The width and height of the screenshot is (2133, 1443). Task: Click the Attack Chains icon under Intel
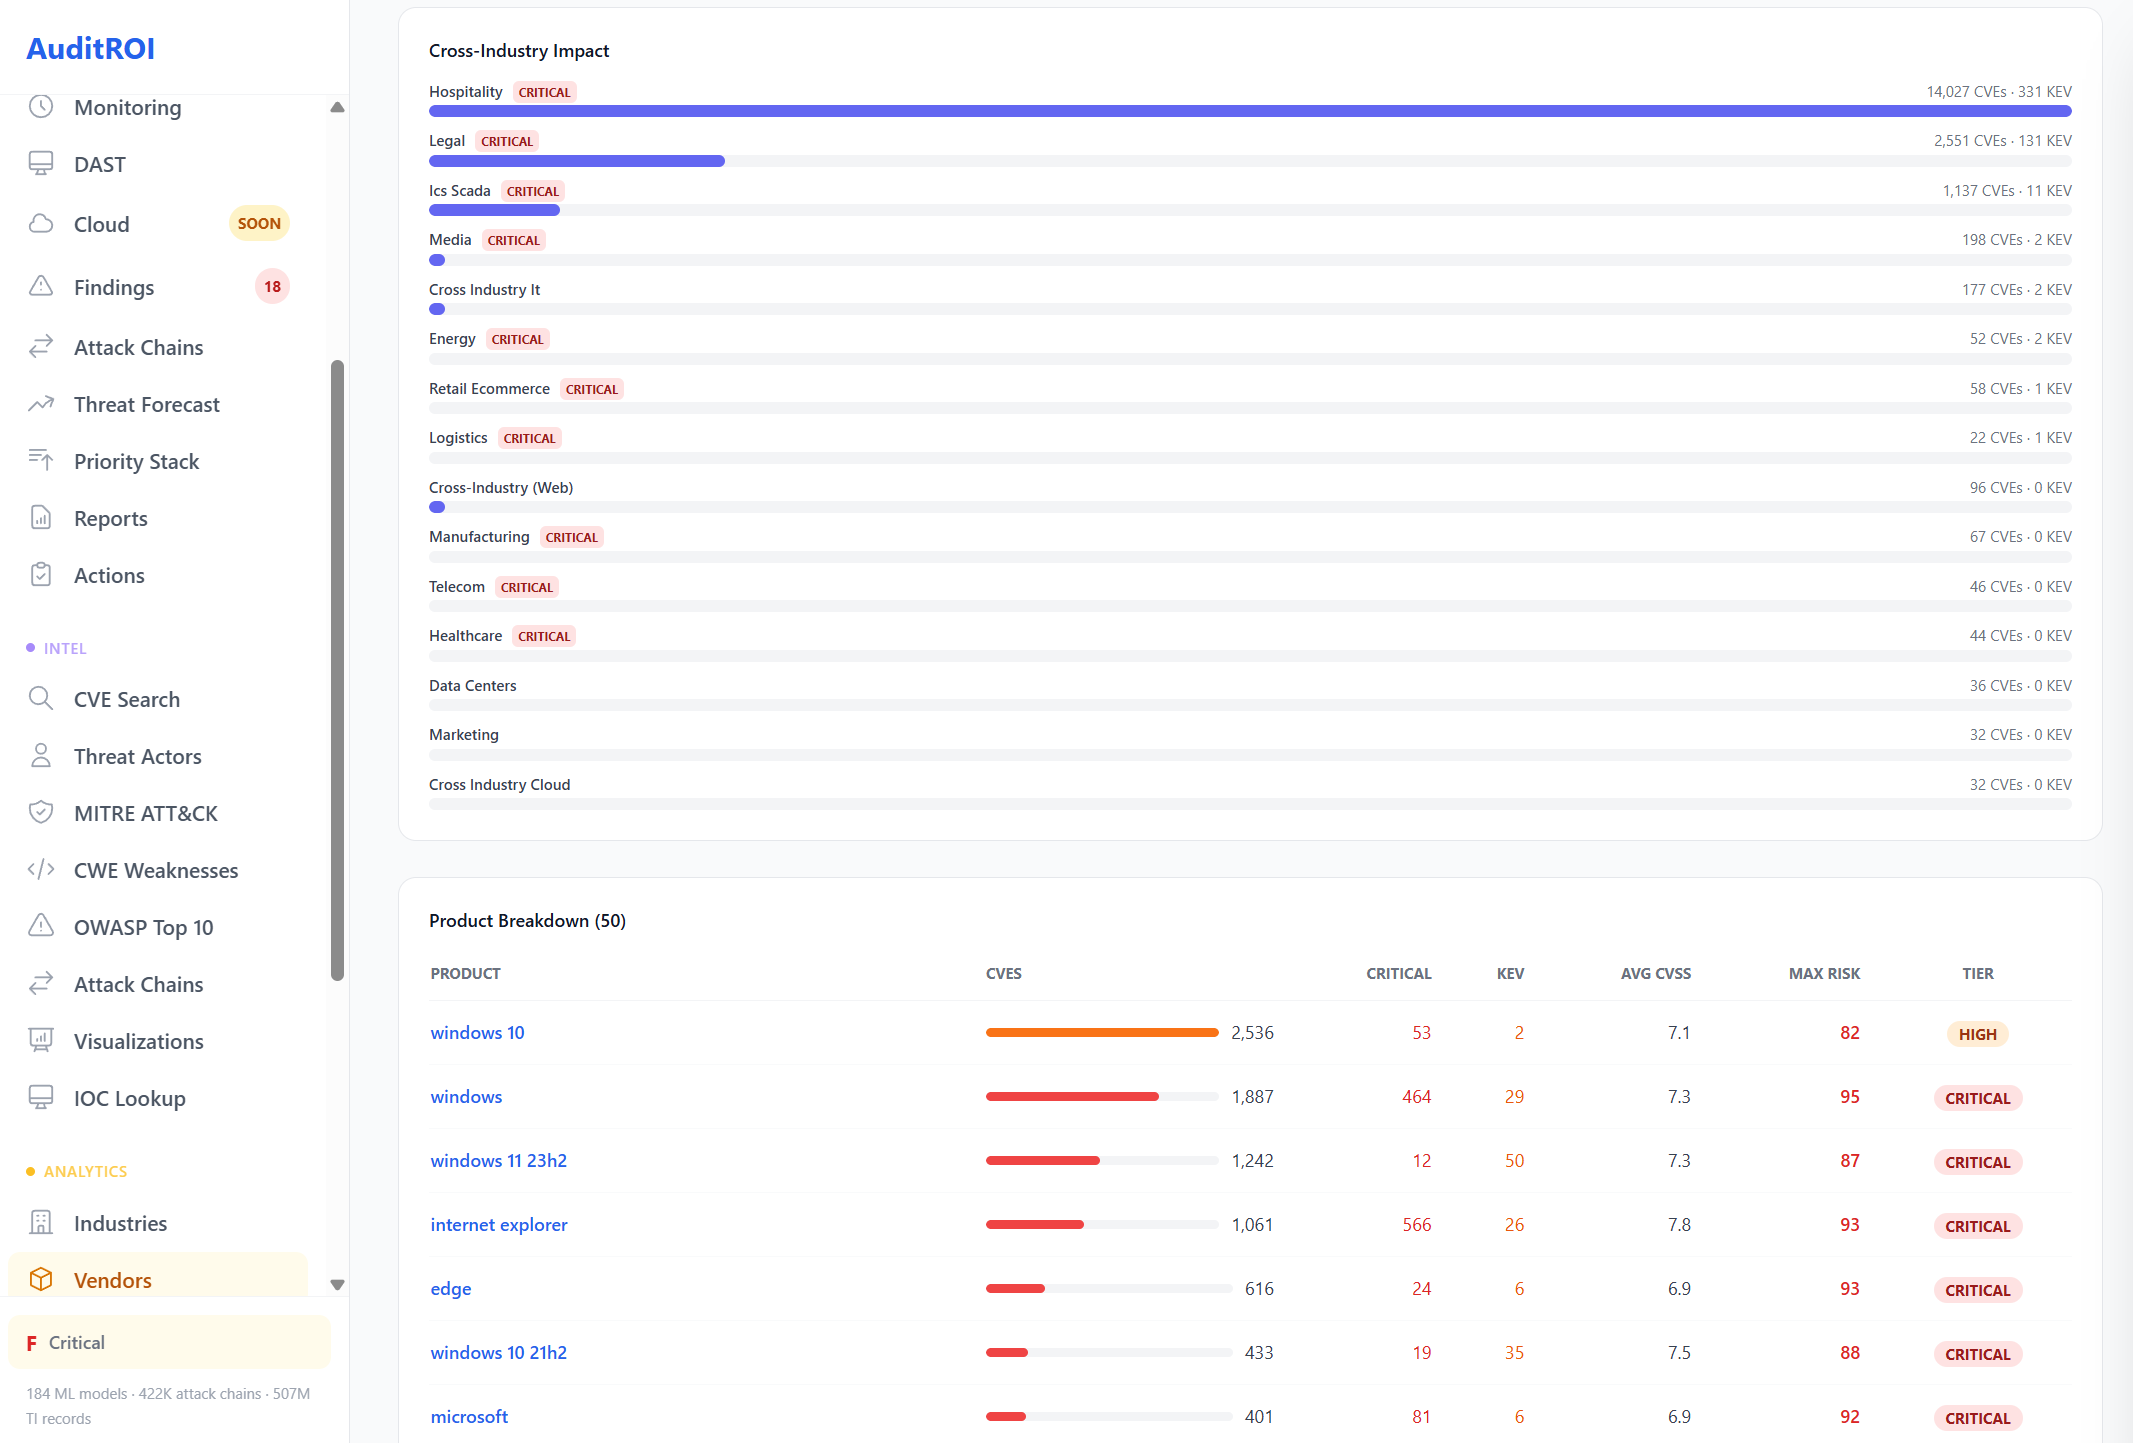pos(41,984)
